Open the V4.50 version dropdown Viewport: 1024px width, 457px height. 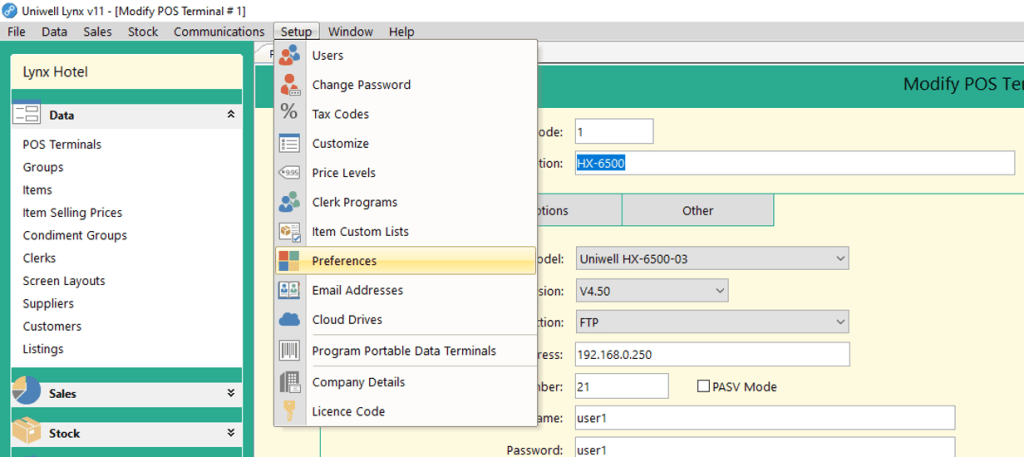(718, 291)
